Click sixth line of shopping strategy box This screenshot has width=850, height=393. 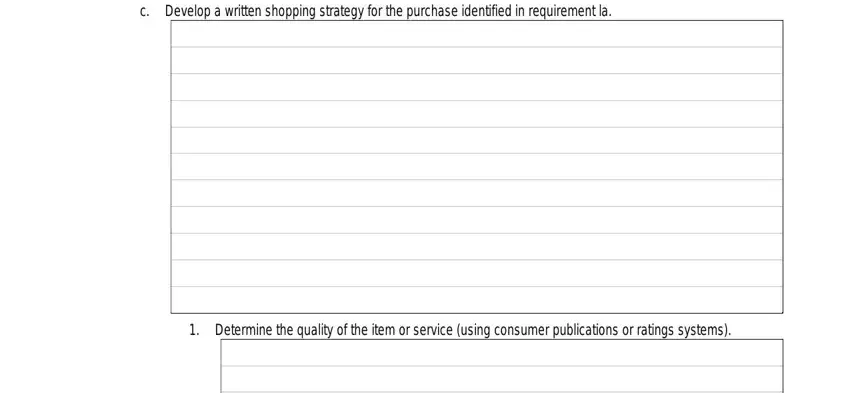(x=476, y=166)
